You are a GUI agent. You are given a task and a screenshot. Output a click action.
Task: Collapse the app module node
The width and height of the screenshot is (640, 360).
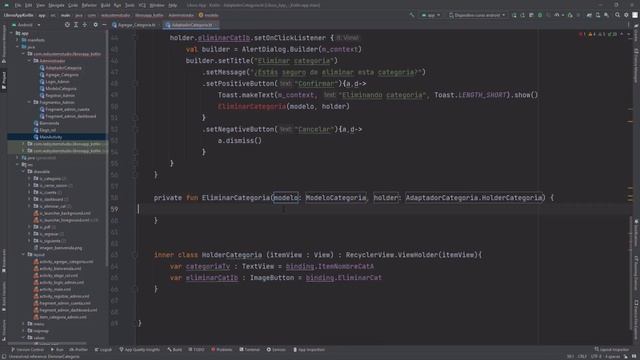click(x=12, y=33)
